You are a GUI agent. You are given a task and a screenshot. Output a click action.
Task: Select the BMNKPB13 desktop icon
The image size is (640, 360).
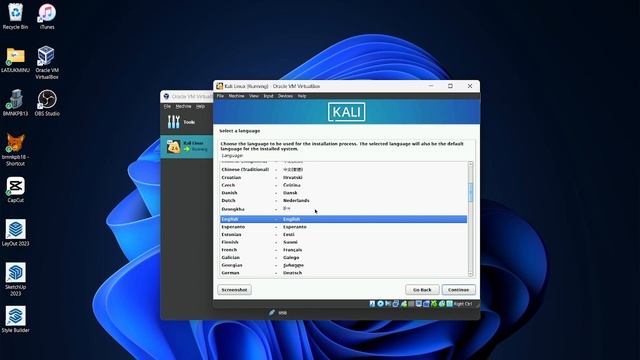tap(15, 103)
